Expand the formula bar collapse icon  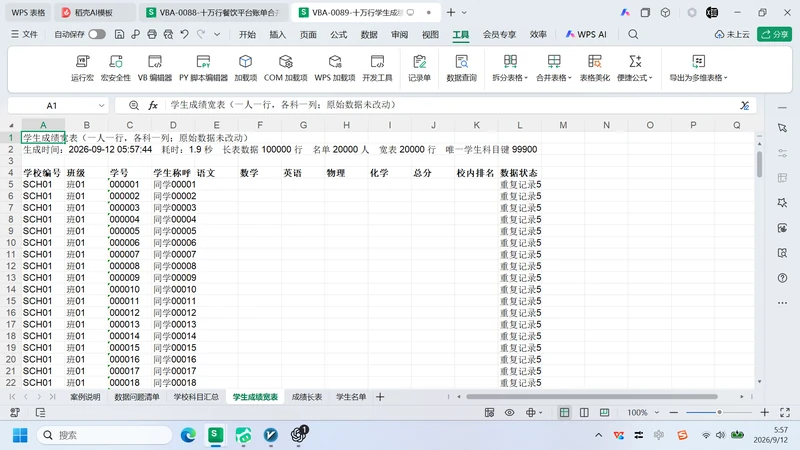(745, 105)
